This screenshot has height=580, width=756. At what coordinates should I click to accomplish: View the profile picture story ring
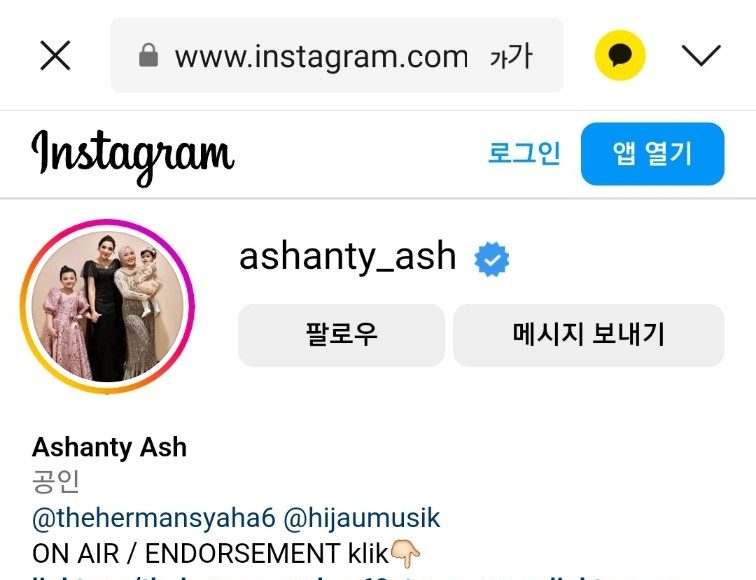(107, 306)
